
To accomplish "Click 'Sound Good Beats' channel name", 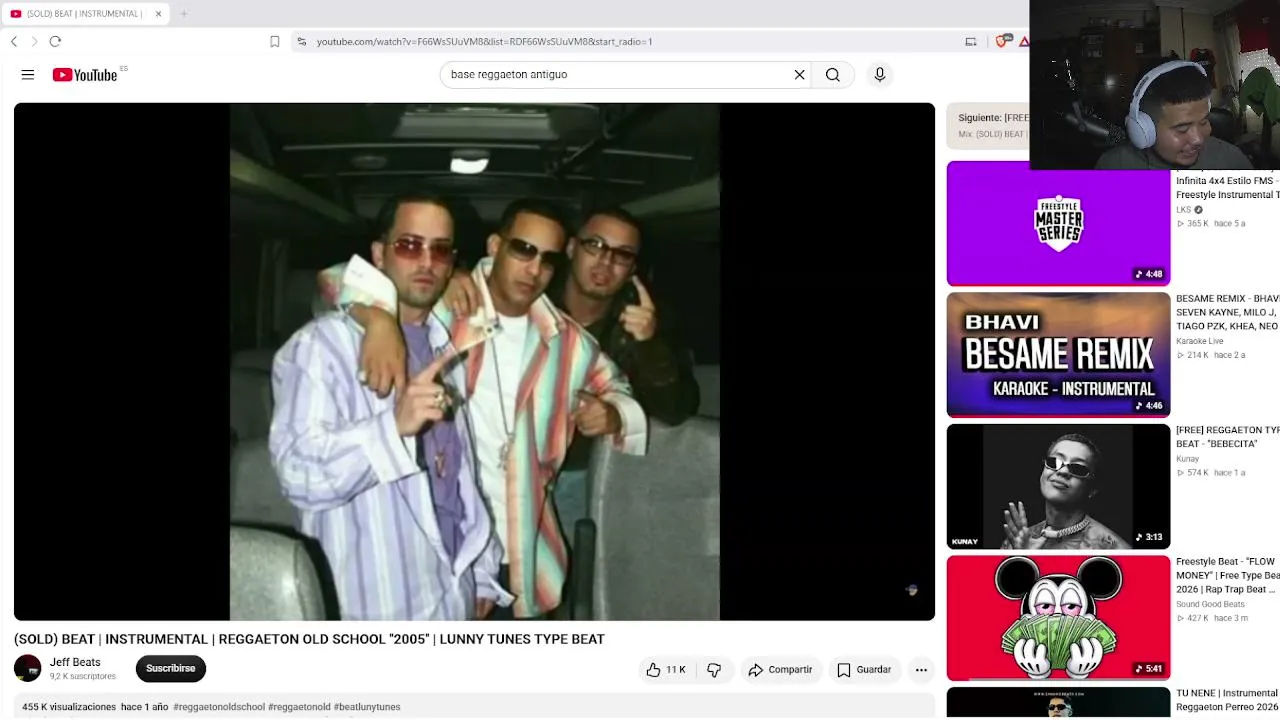I will pos(1210,604).
